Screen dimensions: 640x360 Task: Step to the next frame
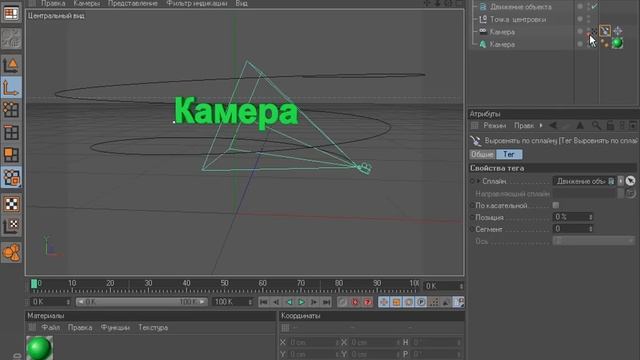tap(314, 302)
